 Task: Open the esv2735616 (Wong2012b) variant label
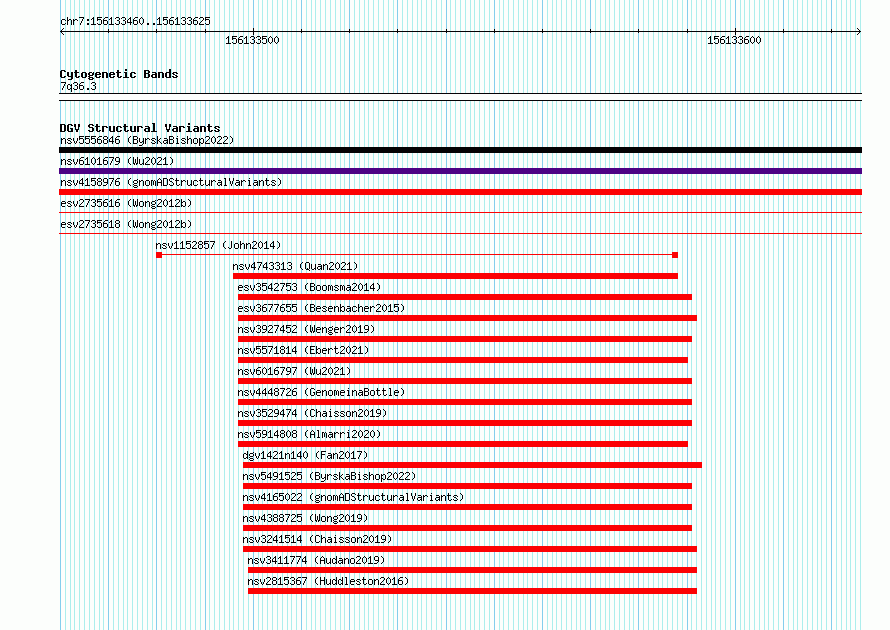point(126,203)
